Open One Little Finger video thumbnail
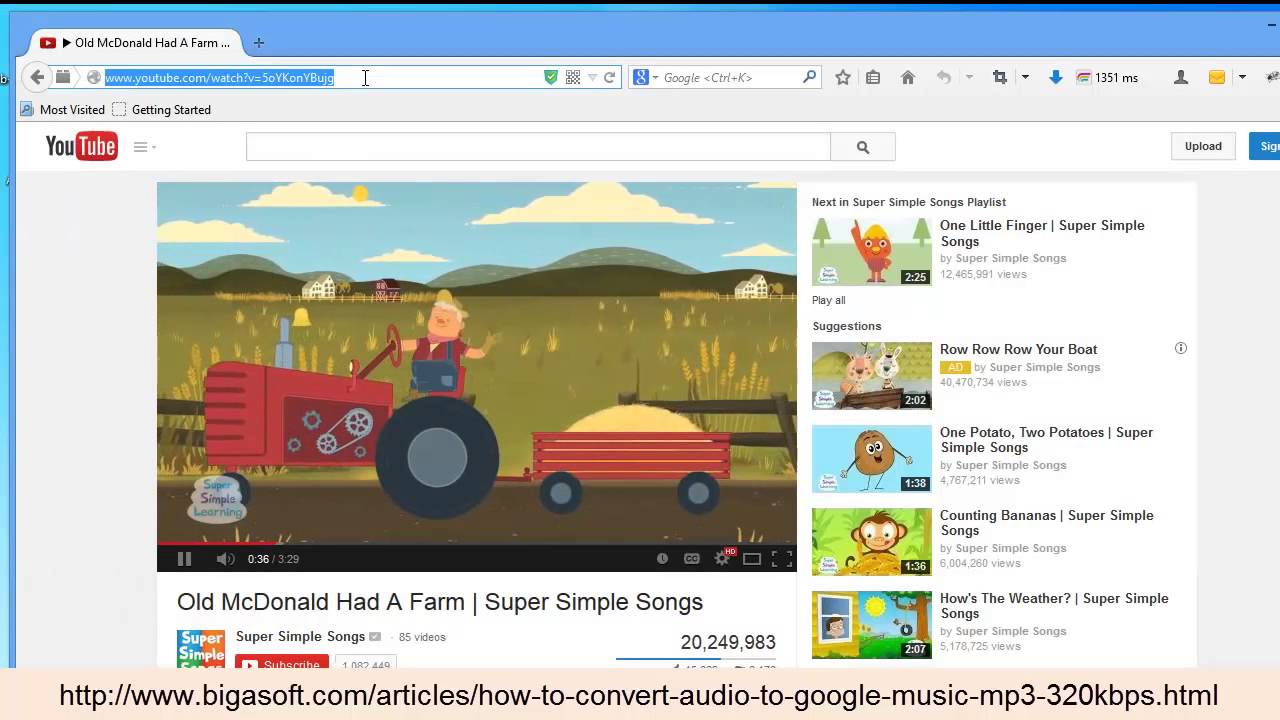The width and height of the screenshot is (1280, 720). (x=872, y=252)
